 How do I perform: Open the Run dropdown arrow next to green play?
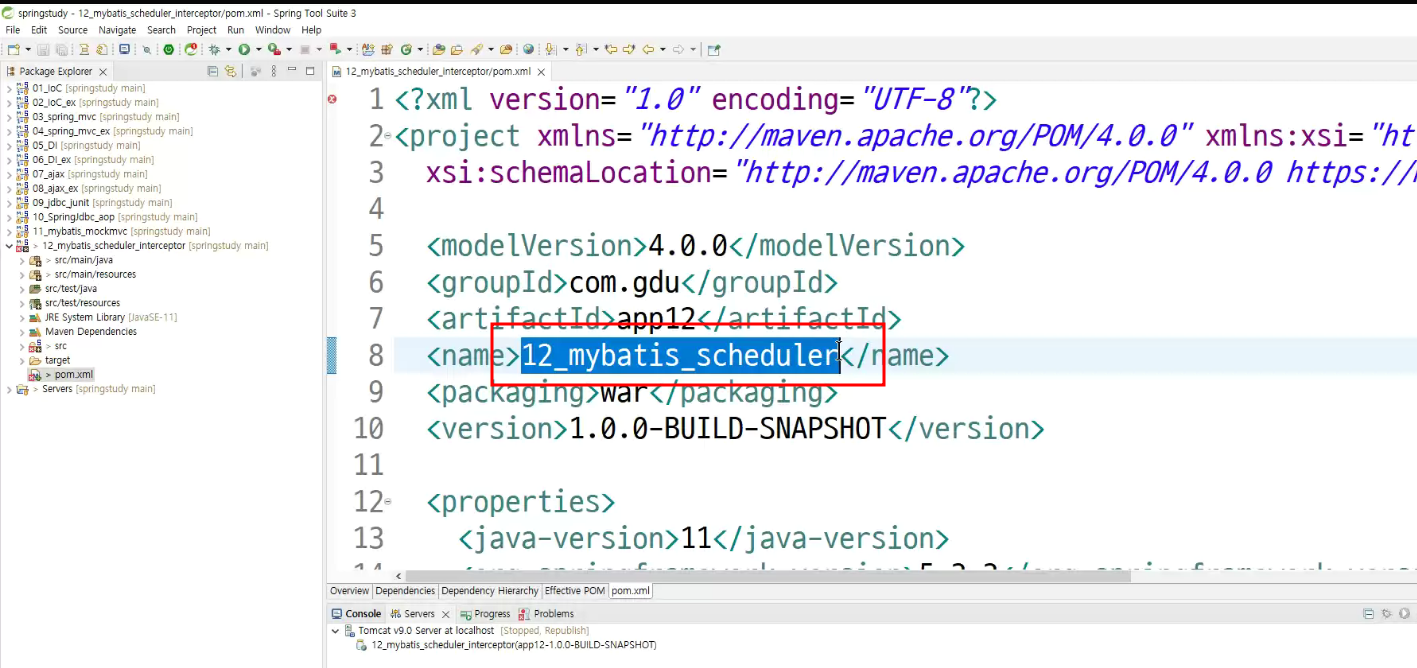pos(258,49)
